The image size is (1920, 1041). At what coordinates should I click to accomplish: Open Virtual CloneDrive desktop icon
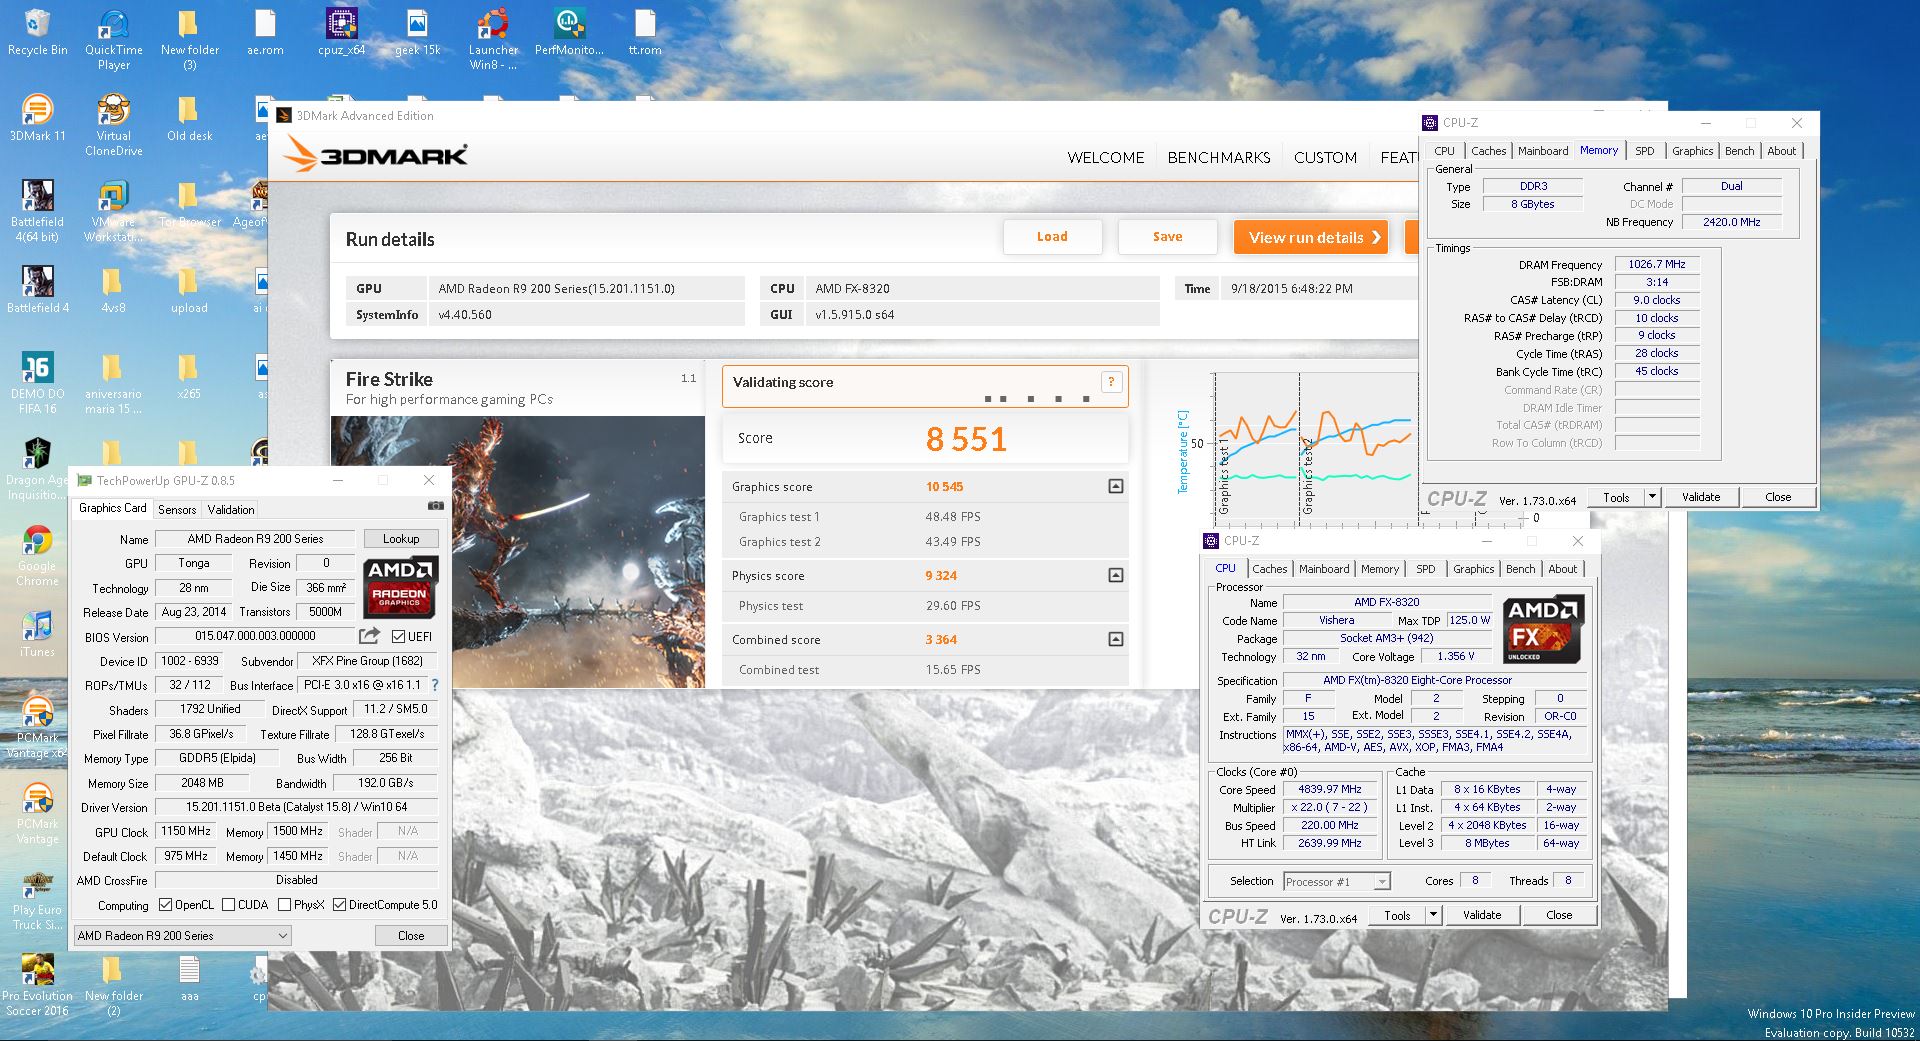tap(114, 125)
